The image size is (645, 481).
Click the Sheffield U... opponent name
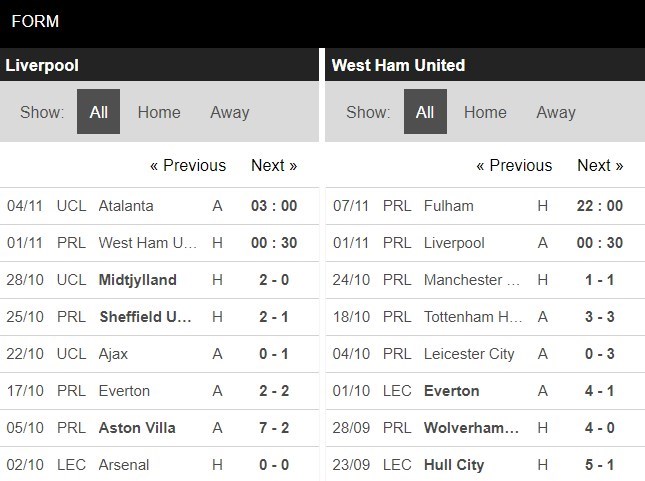click(x=145, y=317)
